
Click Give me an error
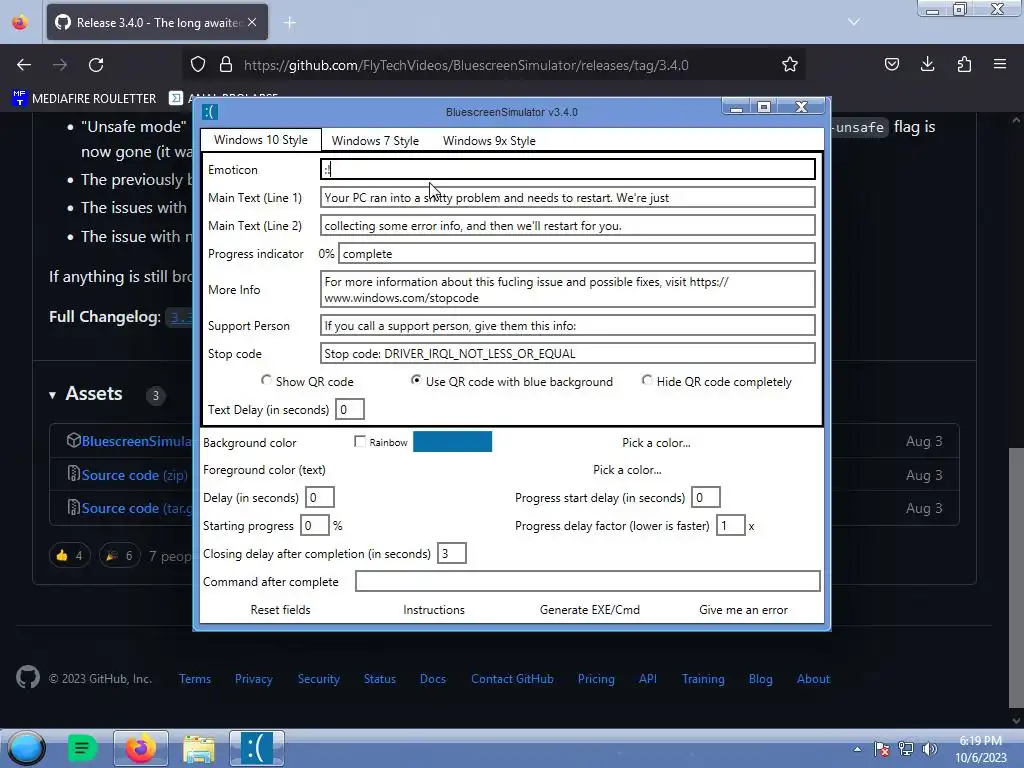(743, 609)
